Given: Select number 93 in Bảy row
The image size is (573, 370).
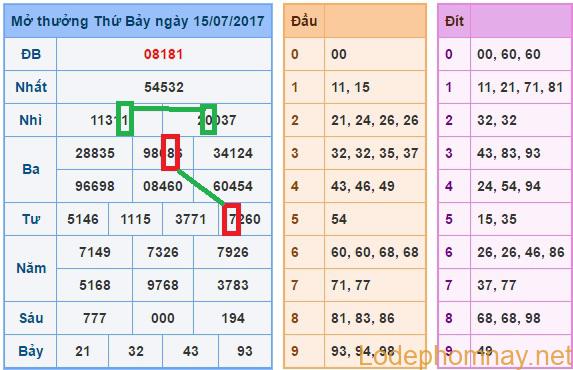Looking at the screenshot, I should tap(245, 351).
